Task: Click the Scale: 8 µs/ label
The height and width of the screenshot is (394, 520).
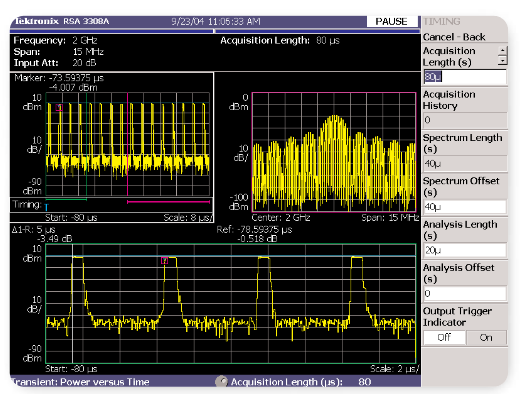Action: [188, 218]
